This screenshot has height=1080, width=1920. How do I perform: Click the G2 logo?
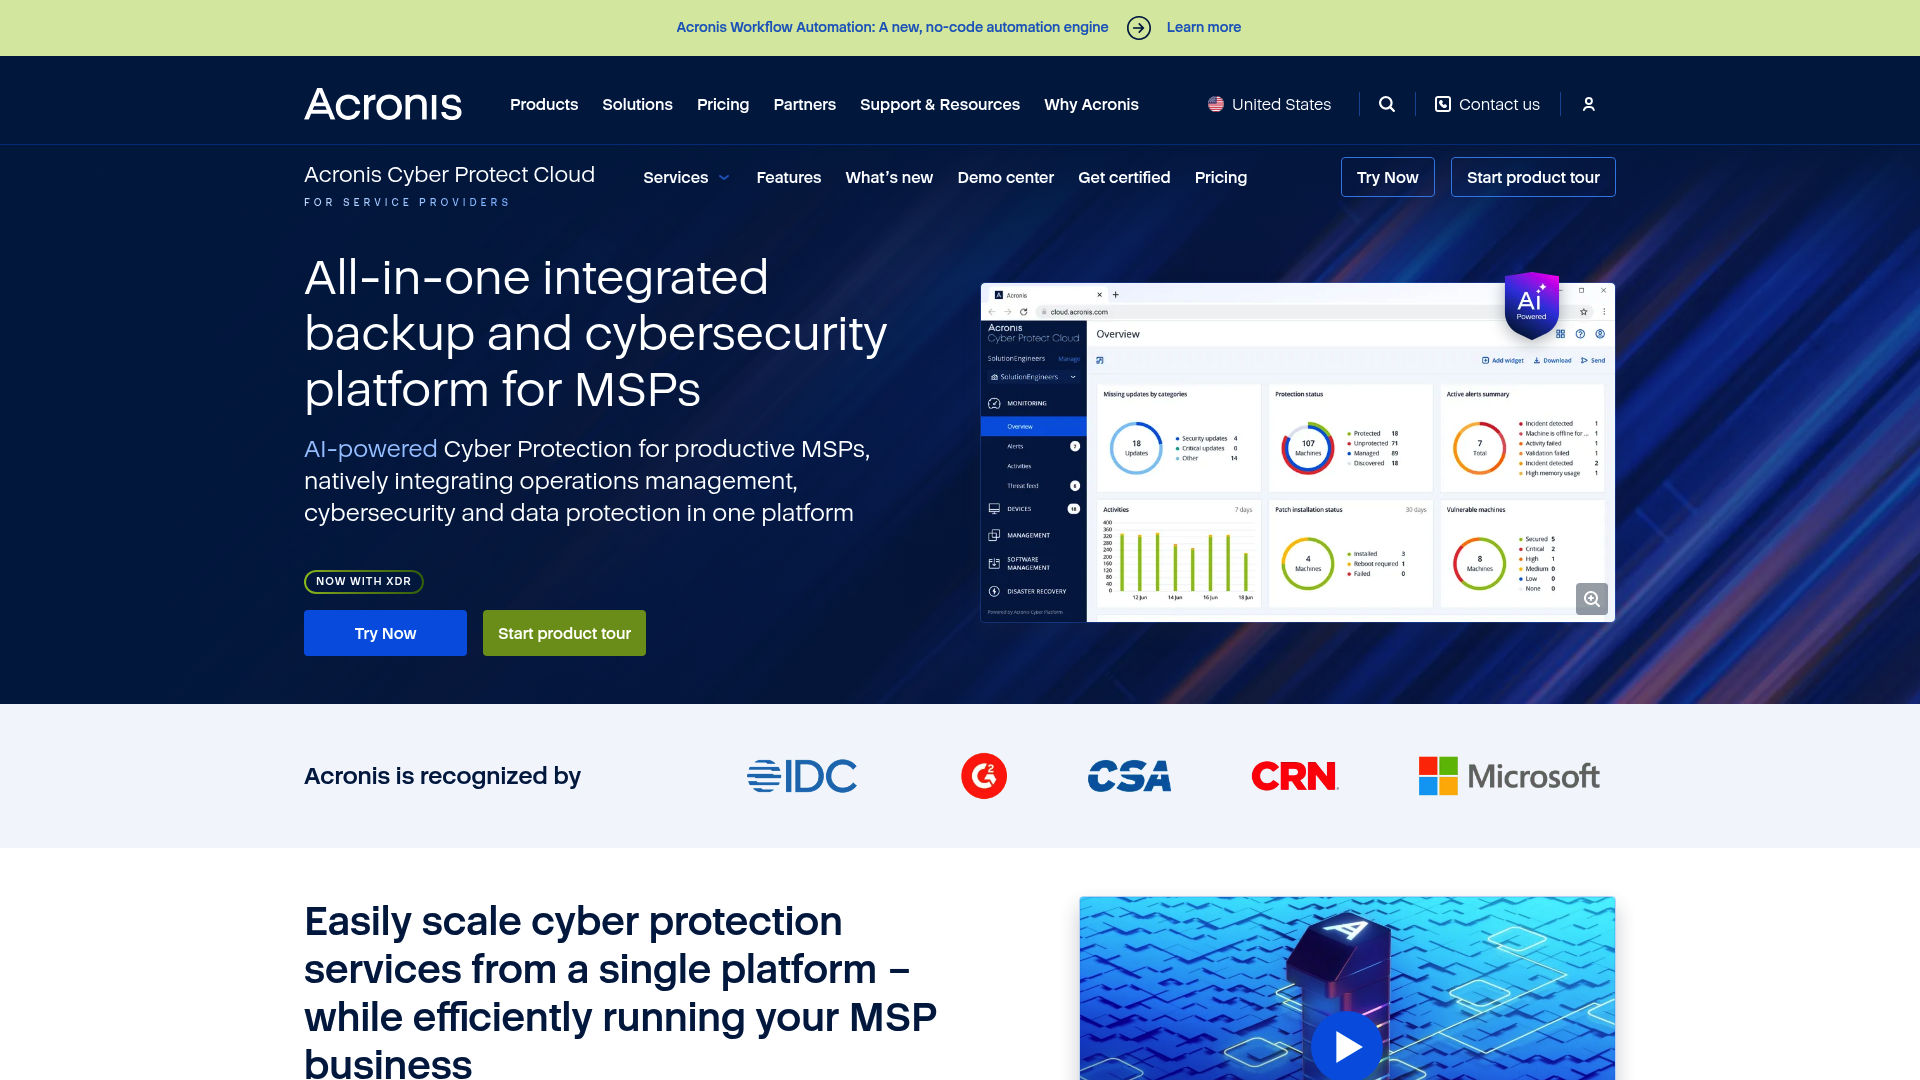[x=984, y=775]
